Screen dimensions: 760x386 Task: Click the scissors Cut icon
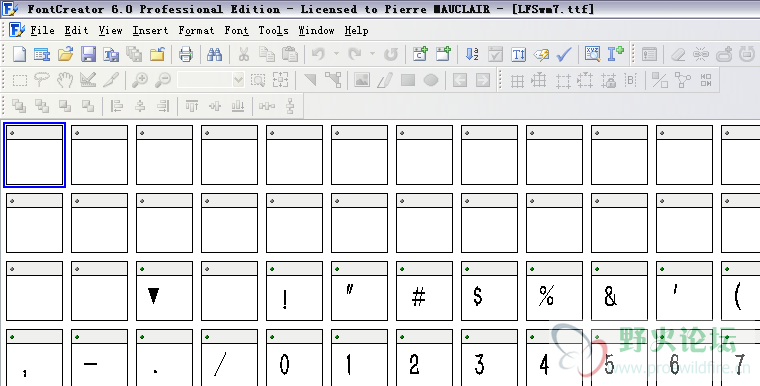coord(243,54)
